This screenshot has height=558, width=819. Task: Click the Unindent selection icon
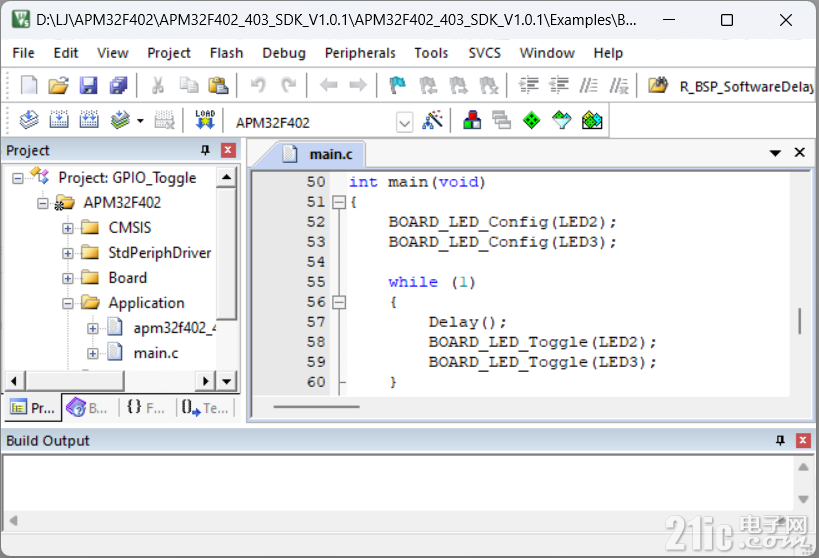(559, 85)
